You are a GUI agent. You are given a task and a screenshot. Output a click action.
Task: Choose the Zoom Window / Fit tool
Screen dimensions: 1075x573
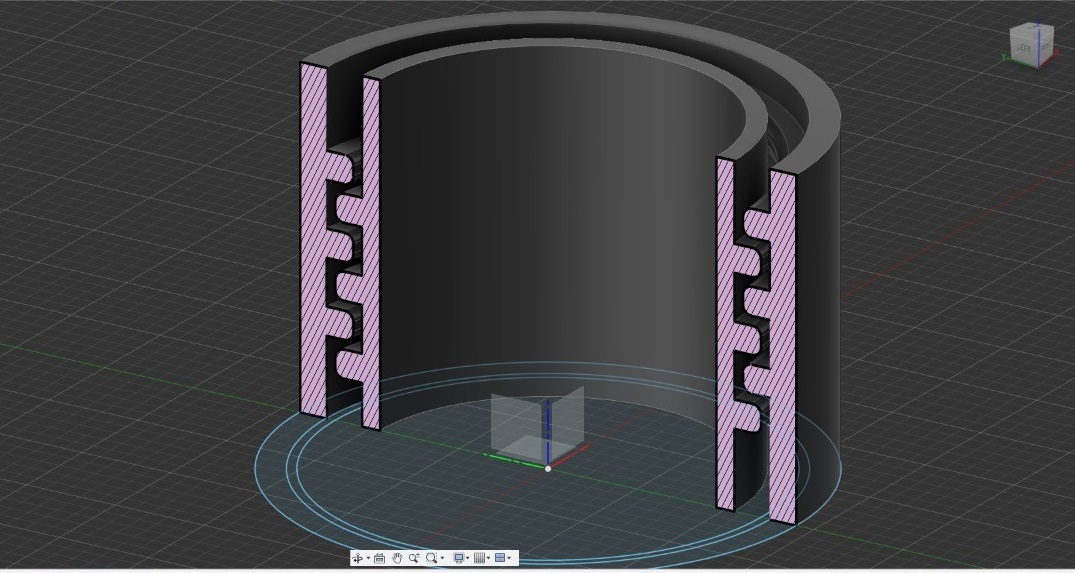(x=432, y=558)
